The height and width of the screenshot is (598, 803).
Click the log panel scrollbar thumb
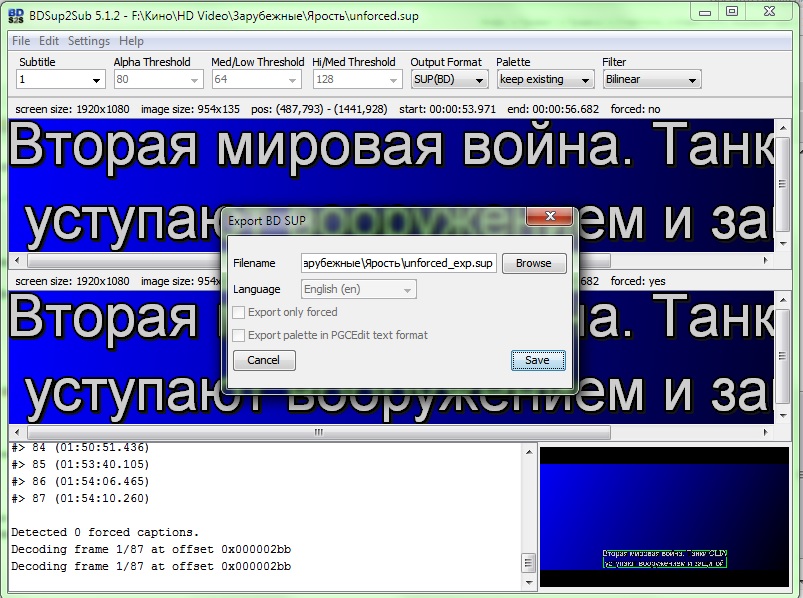pos(529,563)
